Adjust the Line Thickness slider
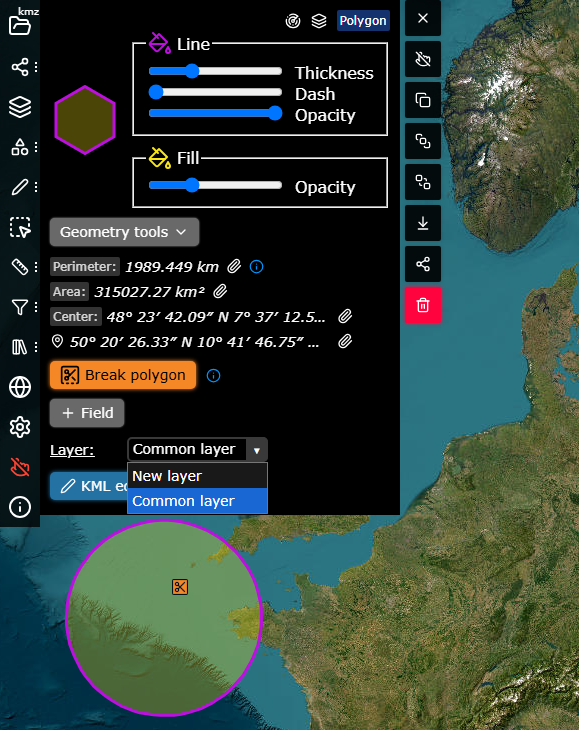The height and width of the screenshot is (730, 579). (215, 71)
